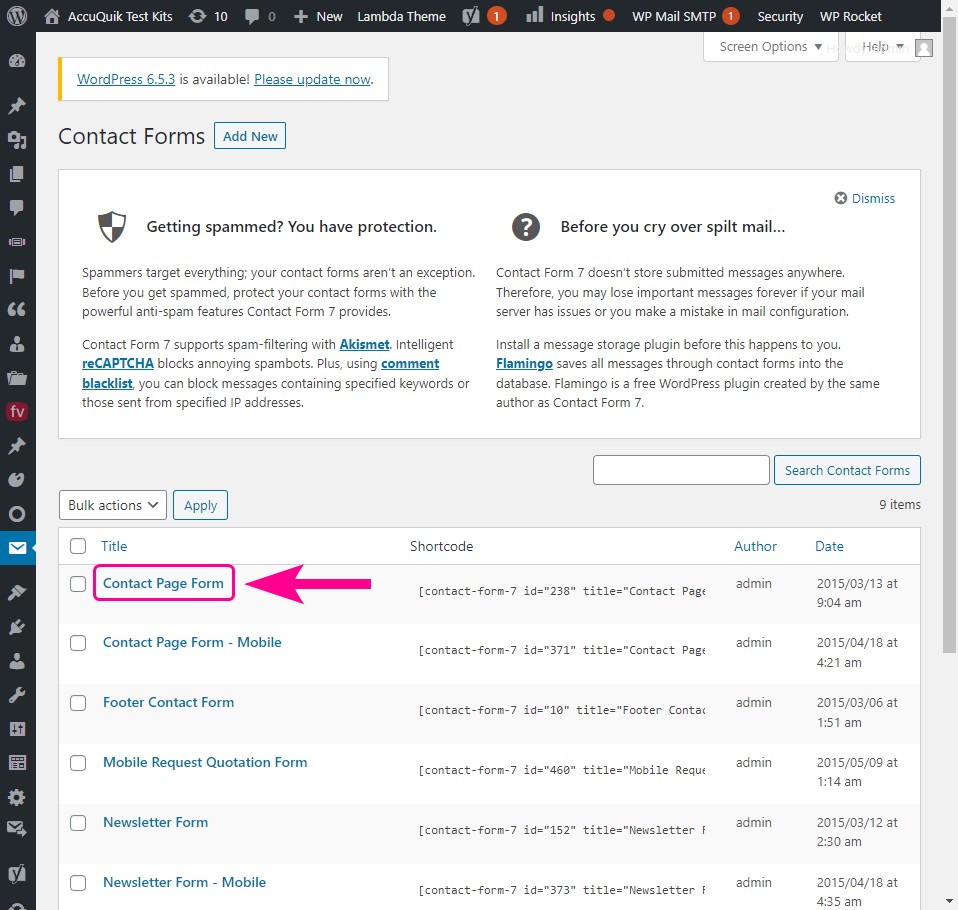The height and width of the screenshot is (910, 958).
Task: Open the Akismet link
Action: point(364,345)
